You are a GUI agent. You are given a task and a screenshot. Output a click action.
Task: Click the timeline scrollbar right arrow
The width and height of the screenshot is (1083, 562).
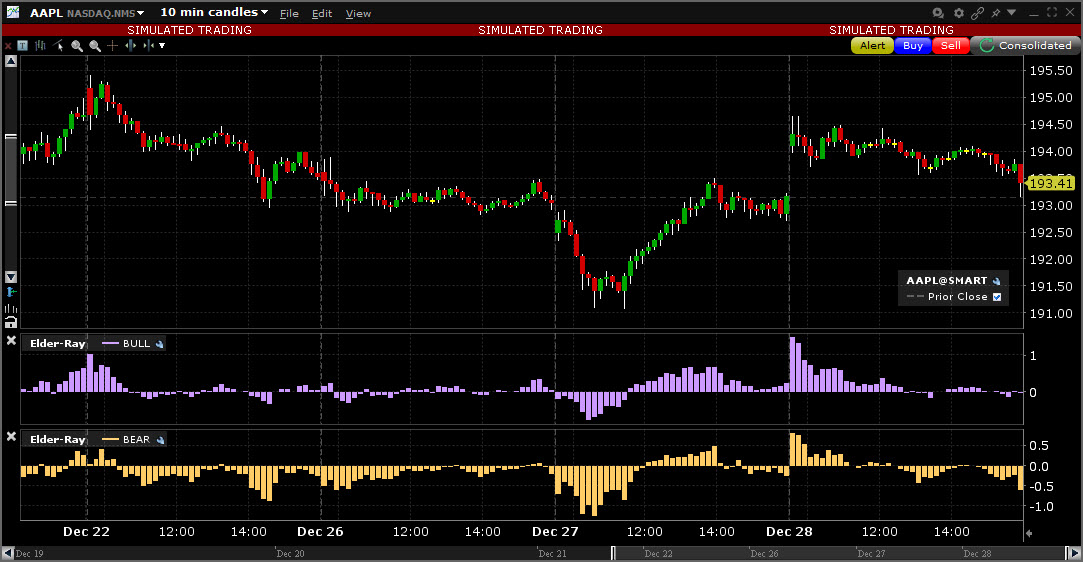(1073, 553)
